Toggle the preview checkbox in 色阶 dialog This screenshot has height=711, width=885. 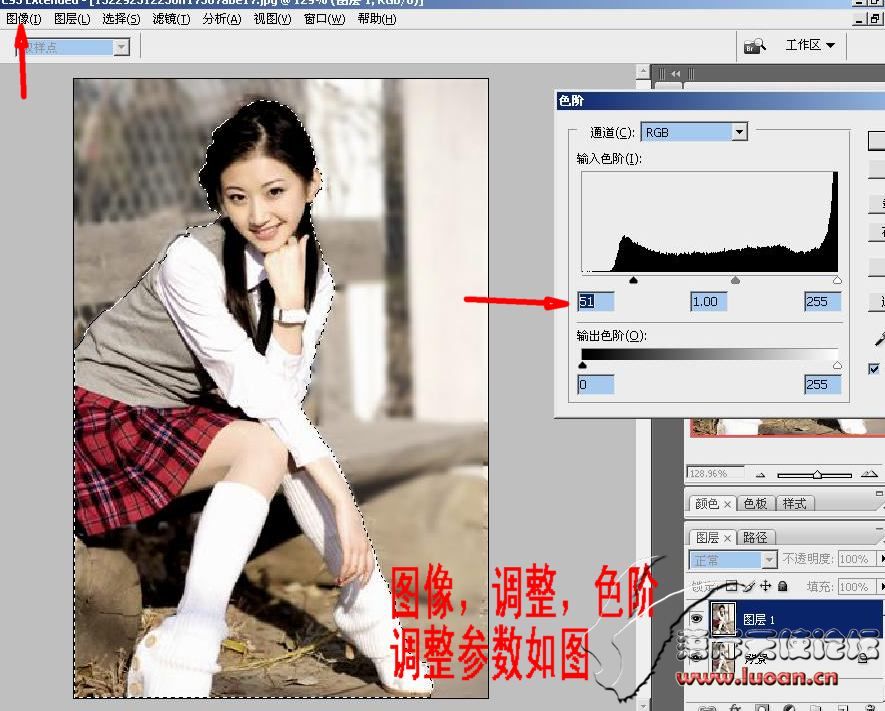tap(874, 368)
